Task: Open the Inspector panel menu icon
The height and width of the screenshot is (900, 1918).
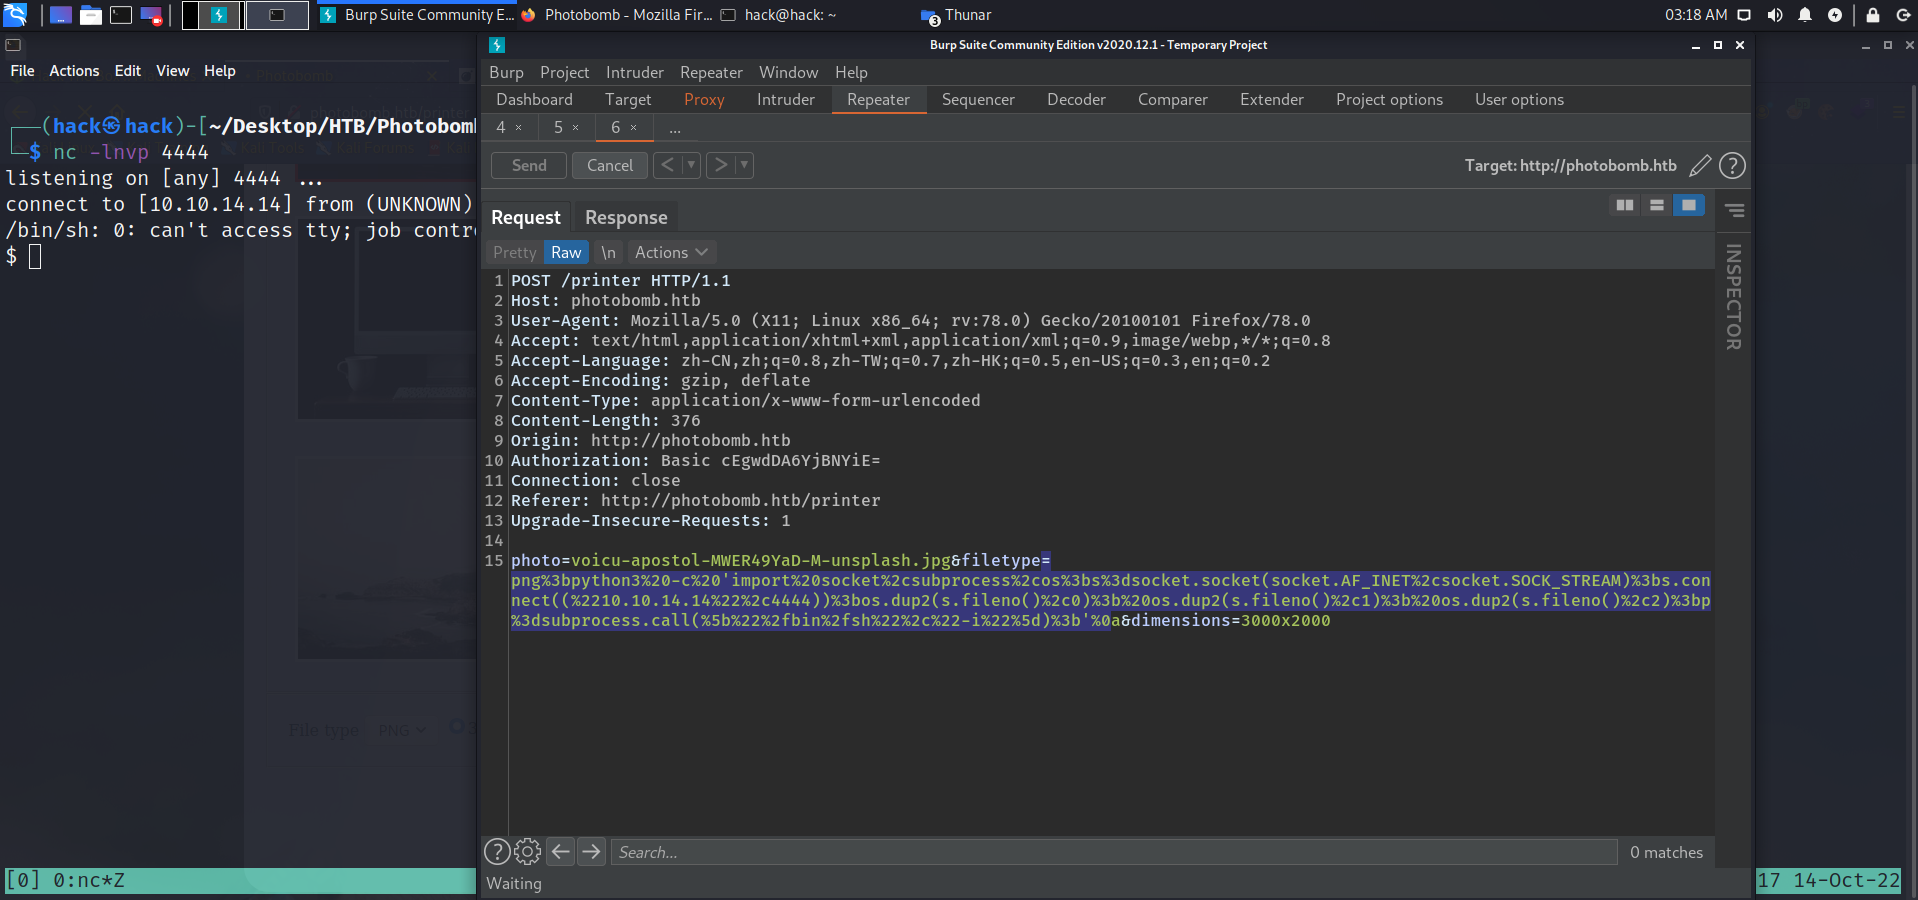Action: pyautogui.click(x=1735, y=210)
